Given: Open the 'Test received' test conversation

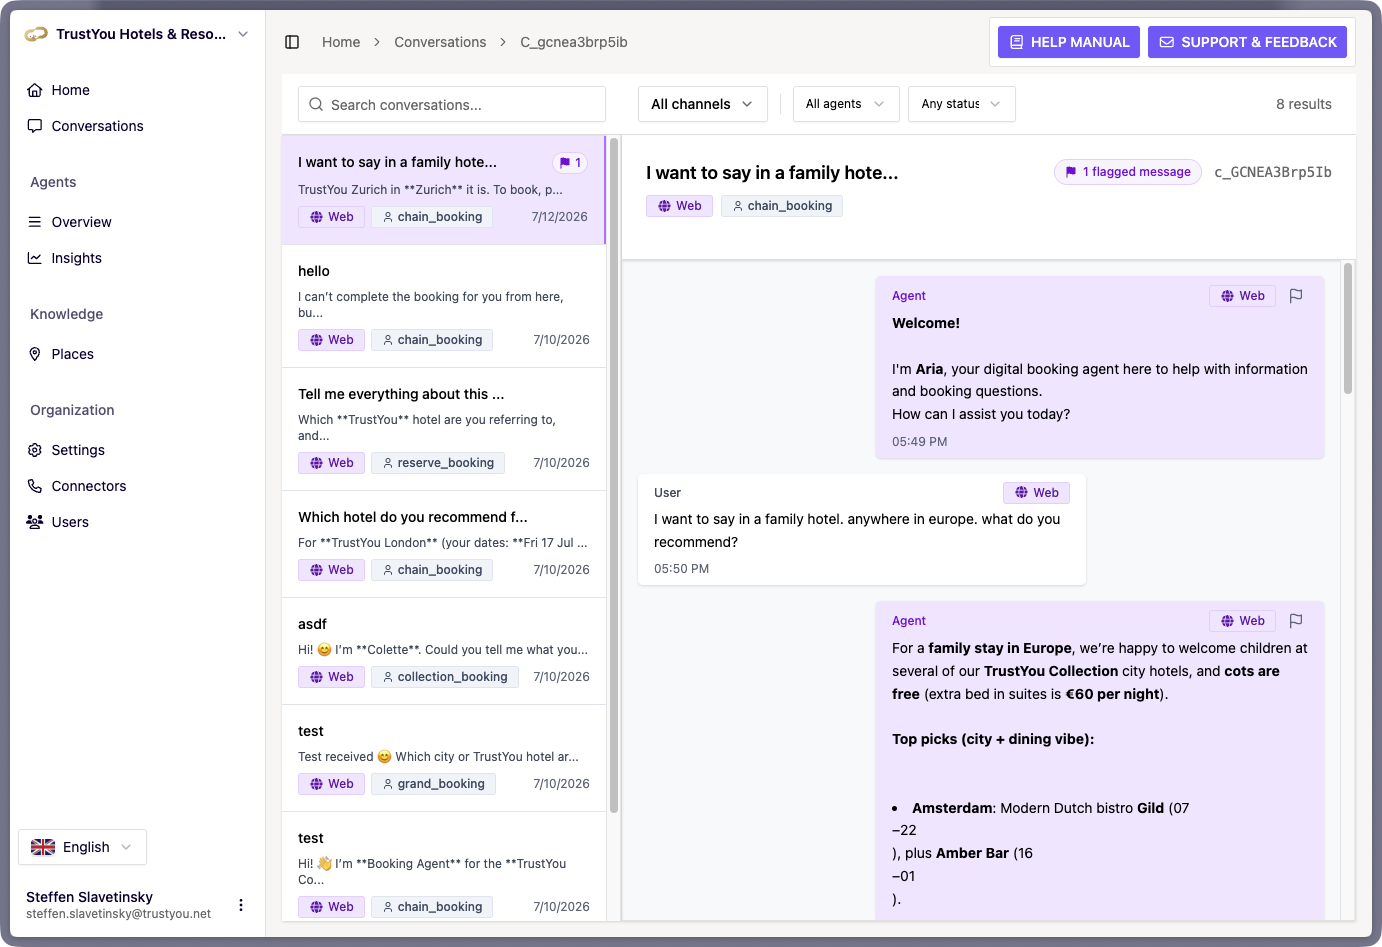Looking at the screenshot, I should coord(444,758).
